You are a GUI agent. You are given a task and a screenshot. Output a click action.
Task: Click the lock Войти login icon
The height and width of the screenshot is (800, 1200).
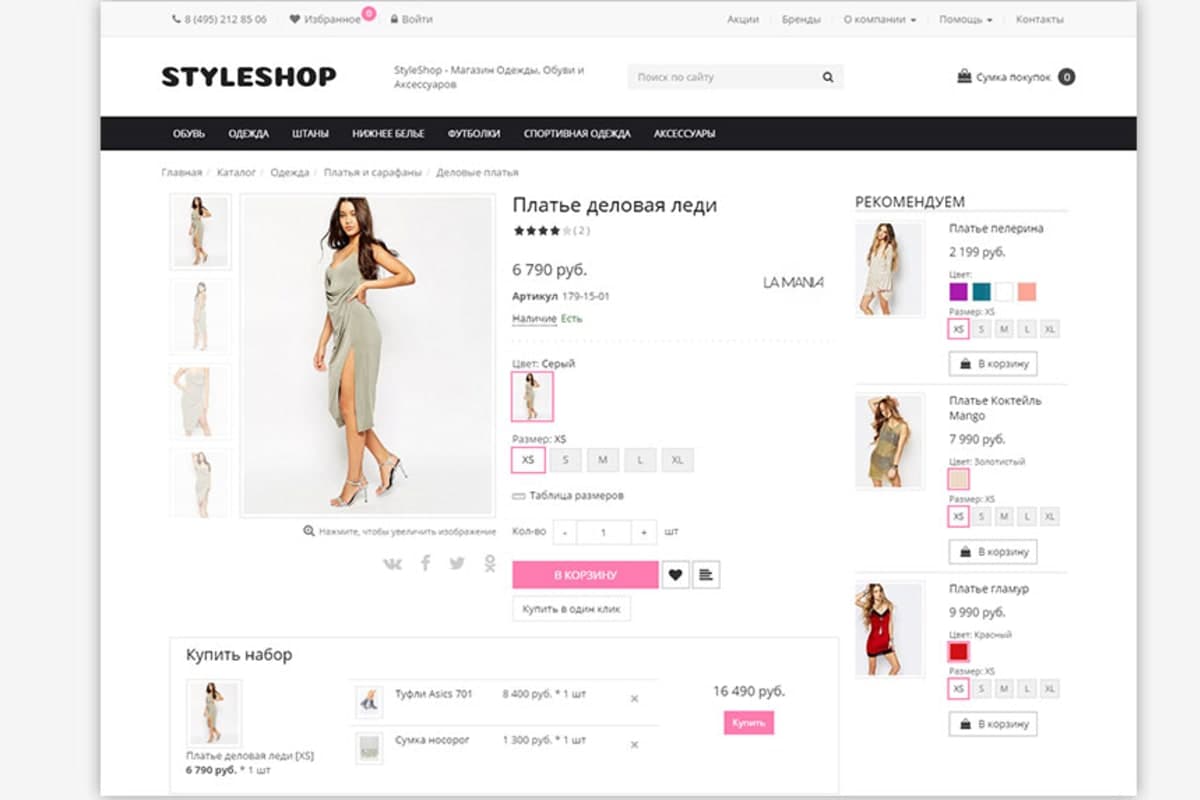(394, 19)
